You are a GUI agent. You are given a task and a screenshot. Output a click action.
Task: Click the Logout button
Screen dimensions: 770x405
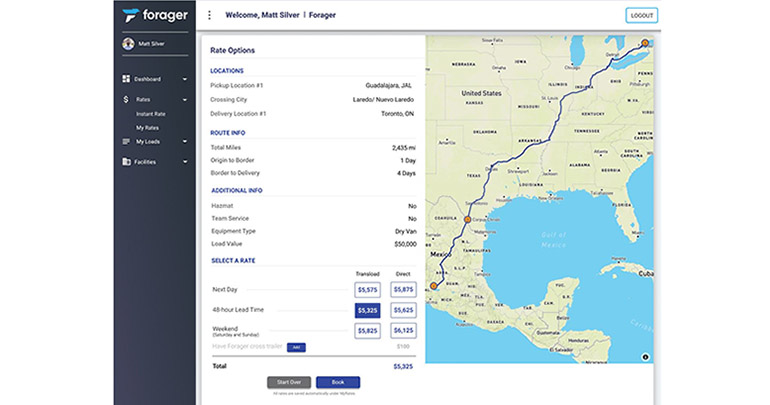[x=641, y=15]
